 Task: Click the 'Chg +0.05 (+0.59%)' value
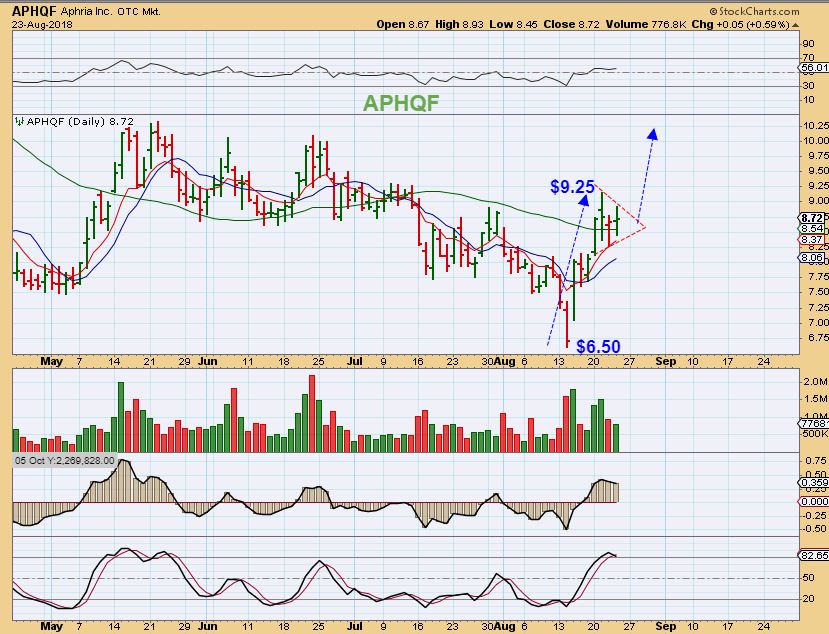[740, 24]
